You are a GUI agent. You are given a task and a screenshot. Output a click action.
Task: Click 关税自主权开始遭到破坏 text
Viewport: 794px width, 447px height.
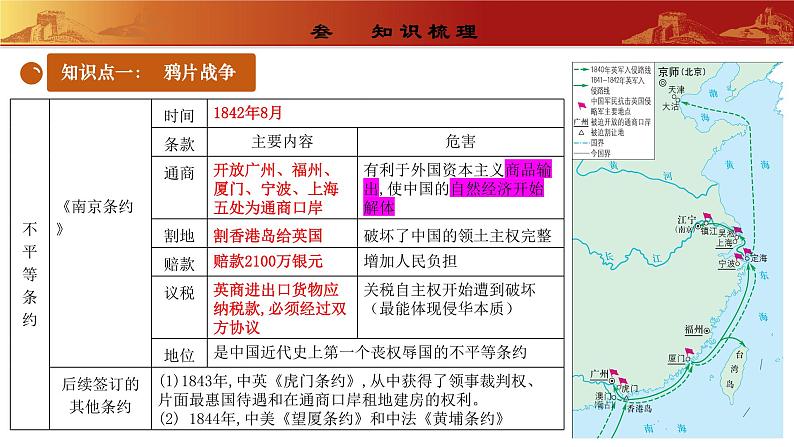click(450, 290)
